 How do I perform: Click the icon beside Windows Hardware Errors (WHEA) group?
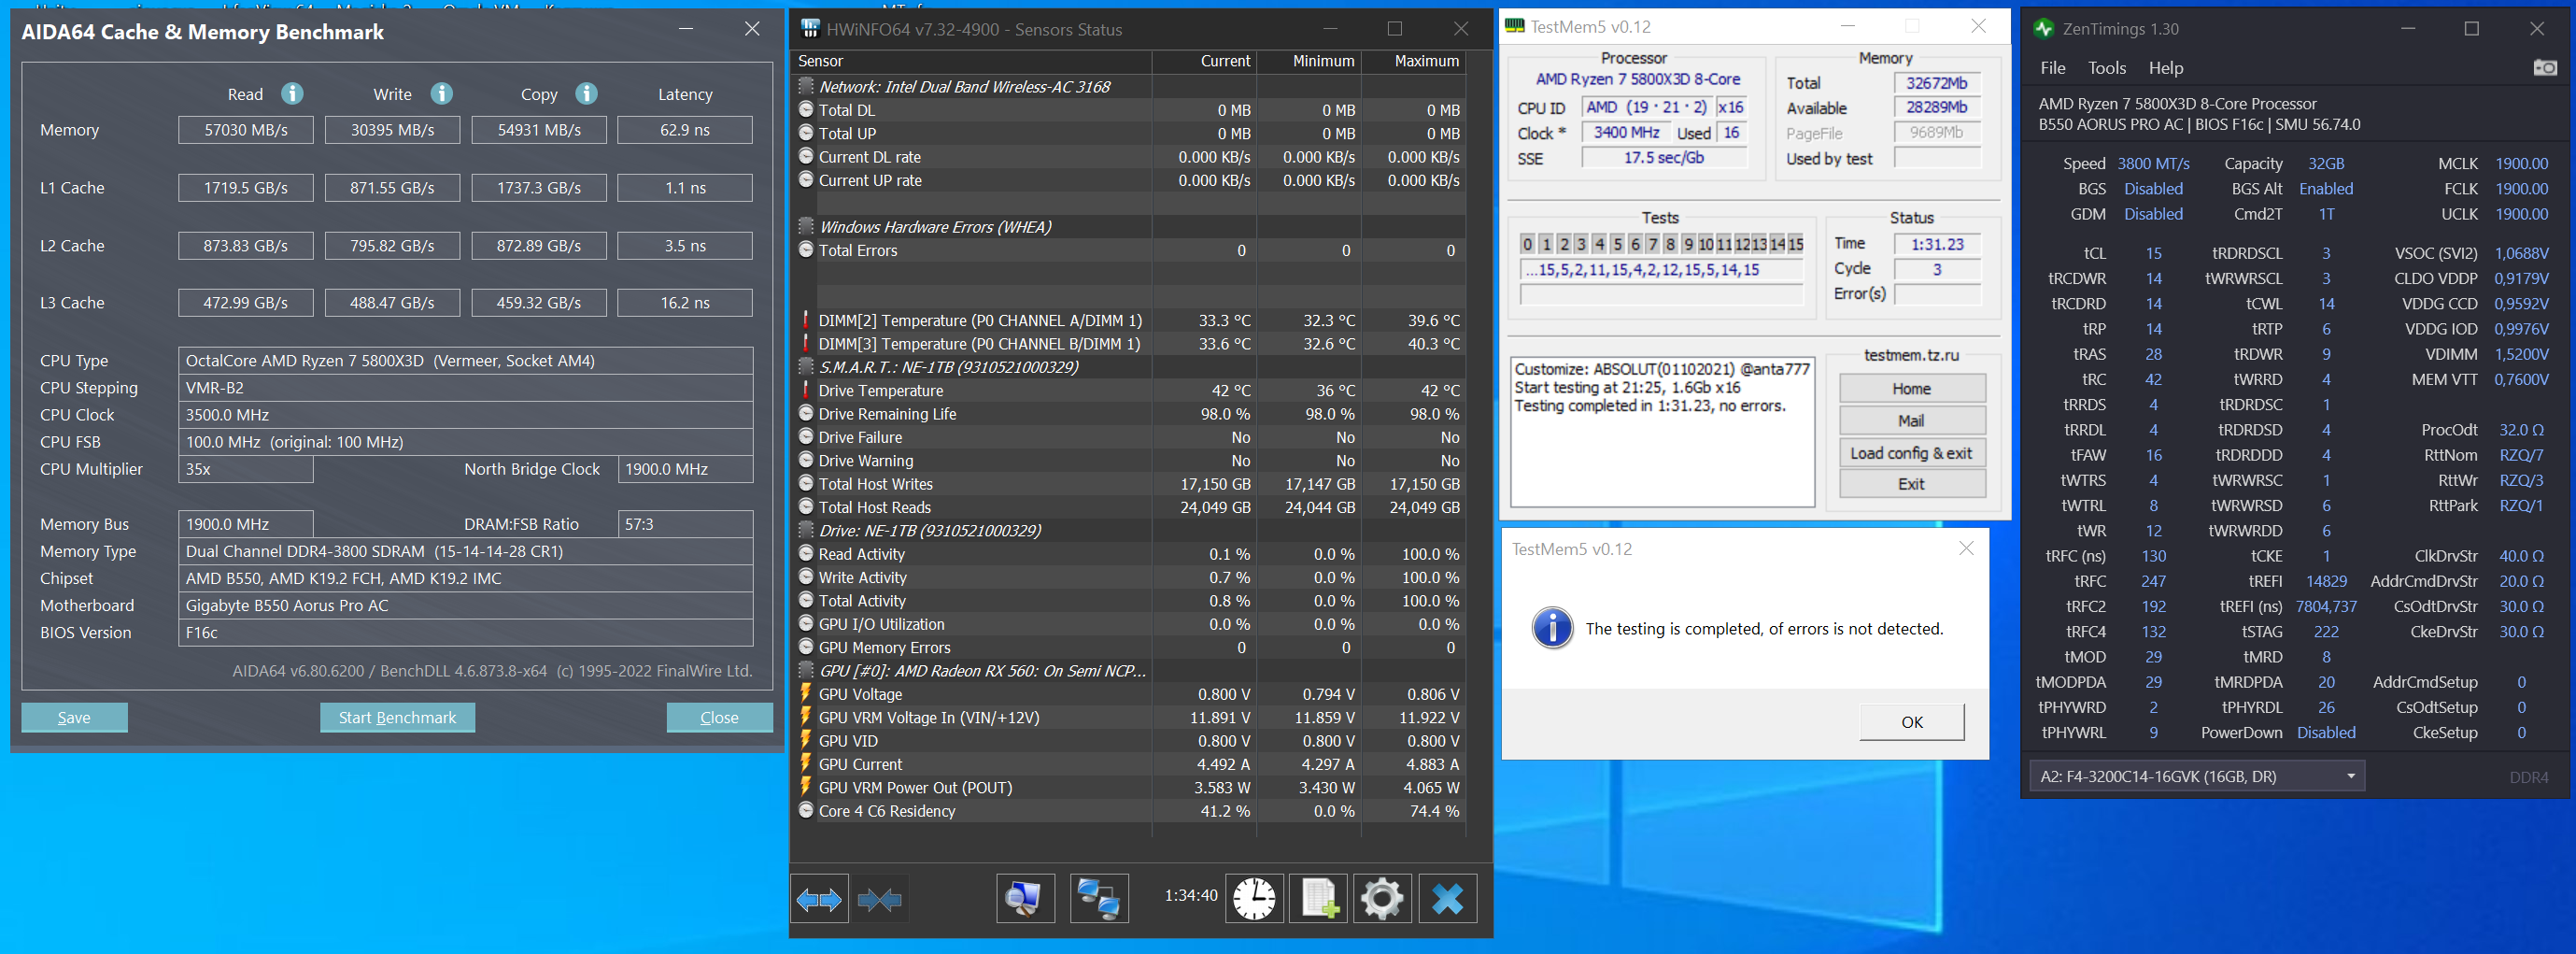806,226
